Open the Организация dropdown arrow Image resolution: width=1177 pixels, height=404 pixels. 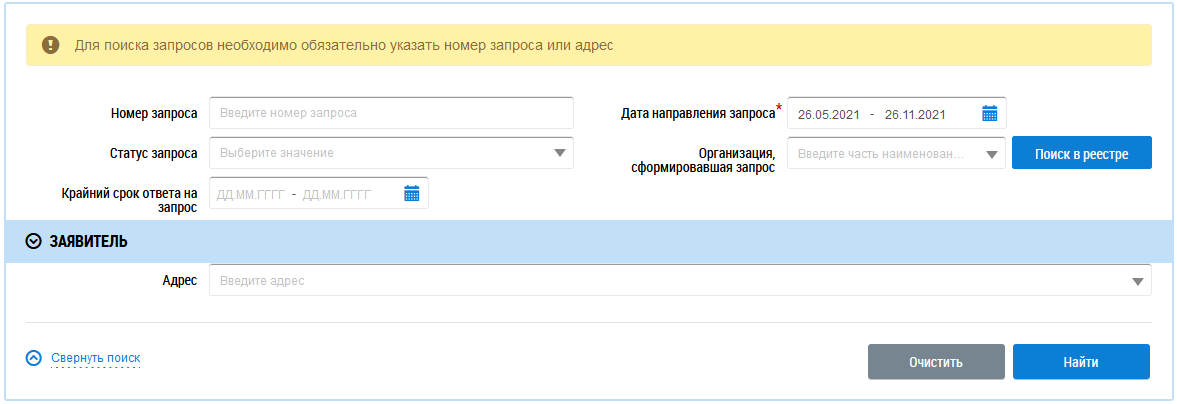(991, 155)
